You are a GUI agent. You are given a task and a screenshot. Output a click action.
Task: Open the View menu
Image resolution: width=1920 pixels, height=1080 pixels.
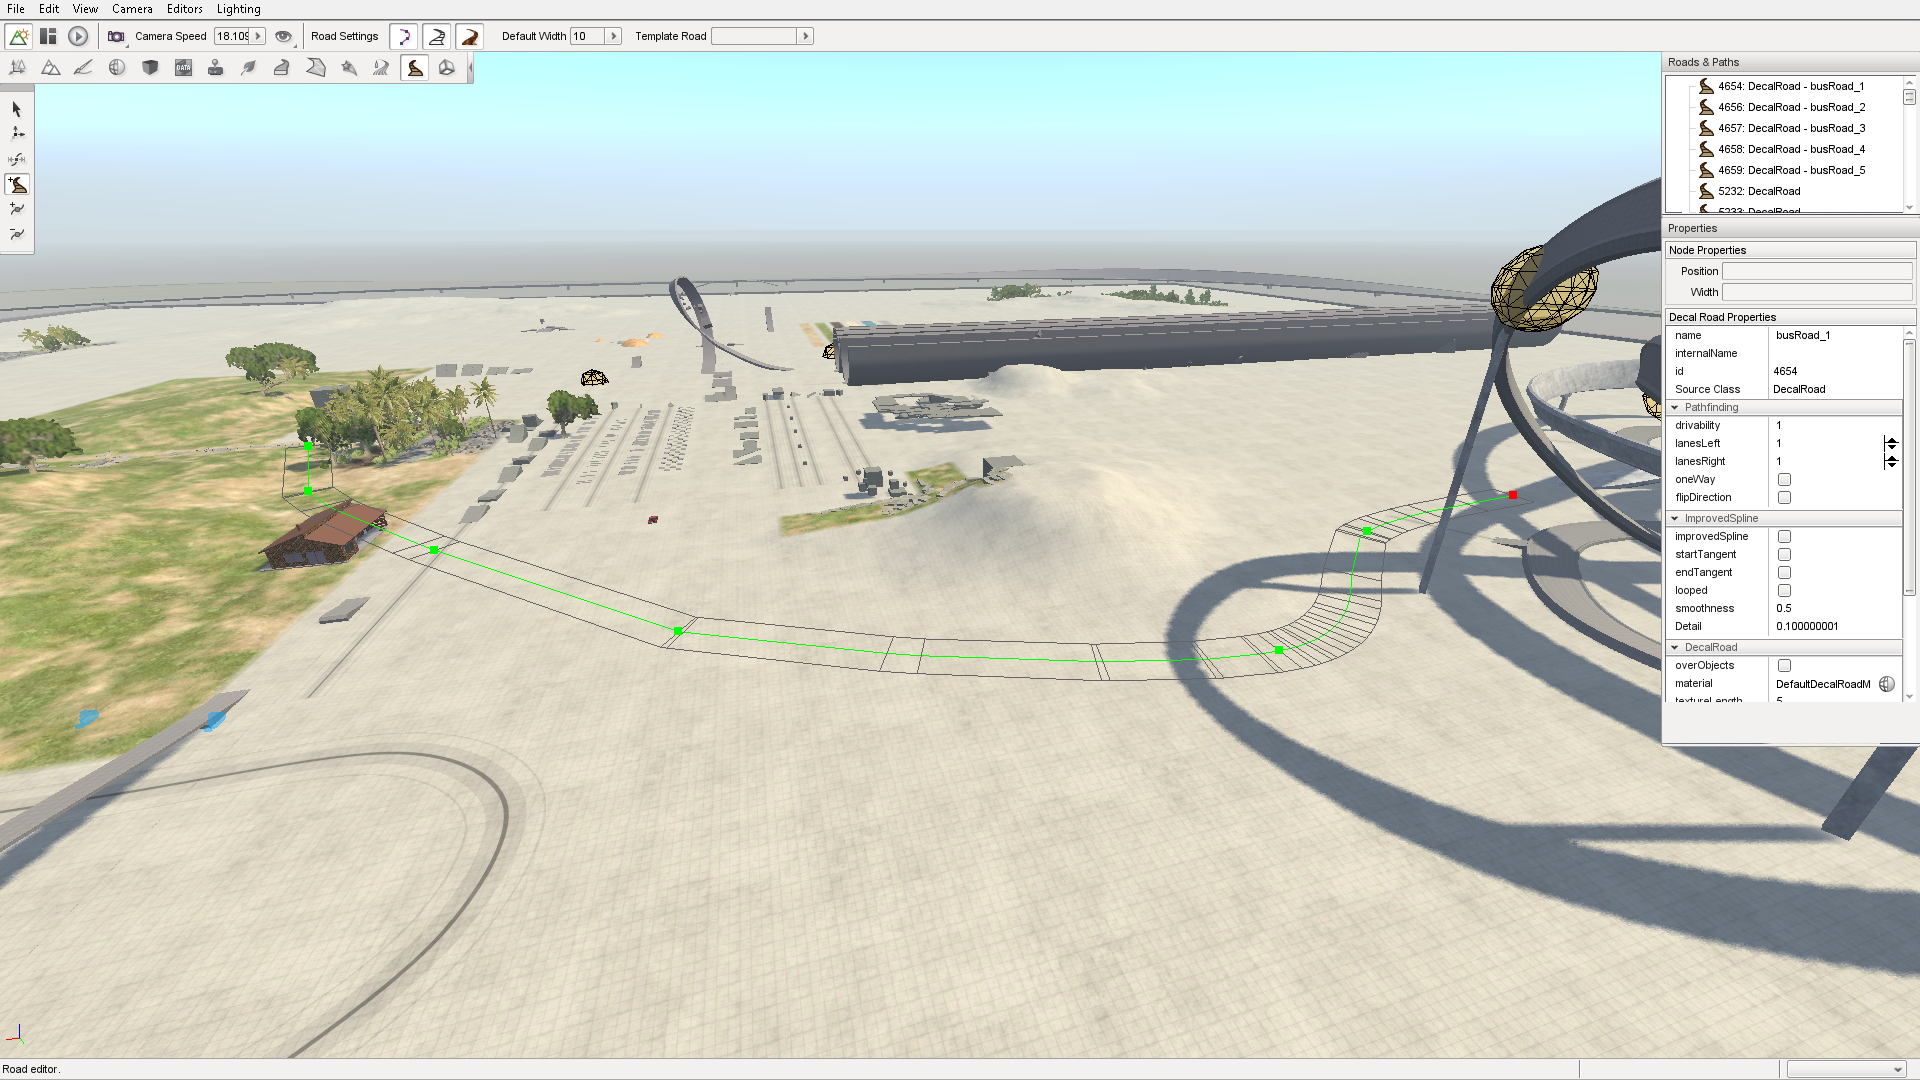pos(85,9)
